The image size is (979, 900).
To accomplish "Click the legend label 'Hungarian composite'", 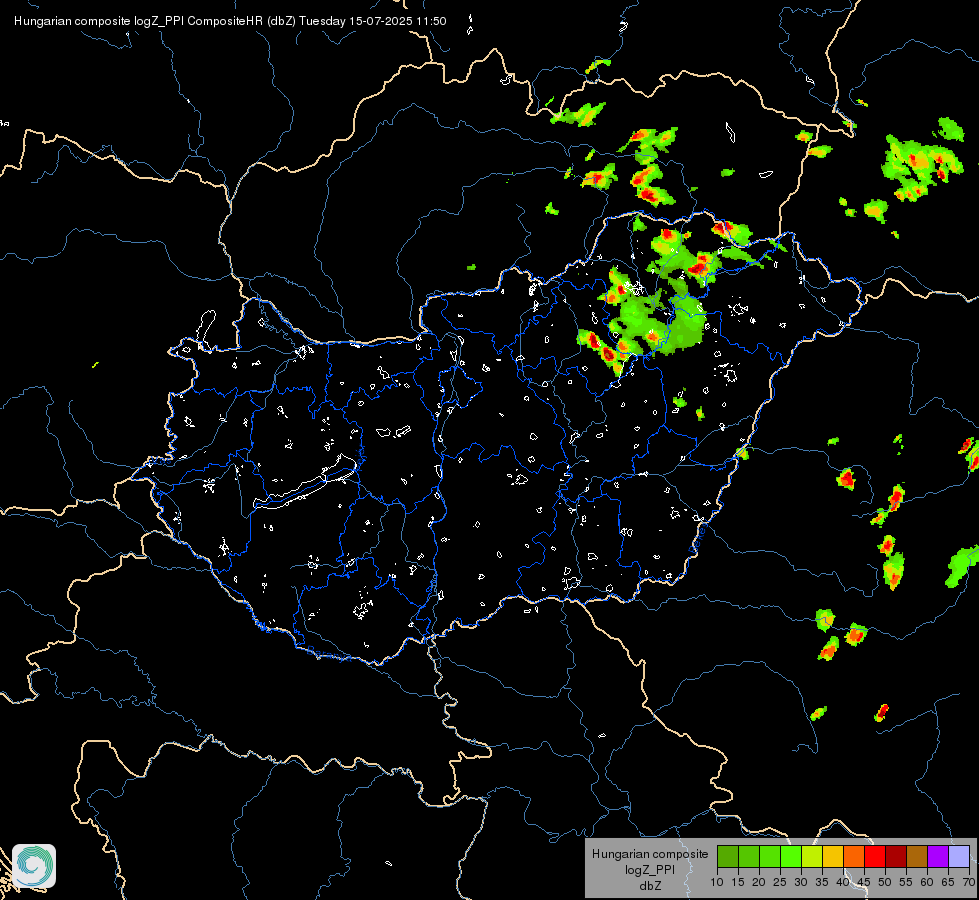I will pos(650,854).
